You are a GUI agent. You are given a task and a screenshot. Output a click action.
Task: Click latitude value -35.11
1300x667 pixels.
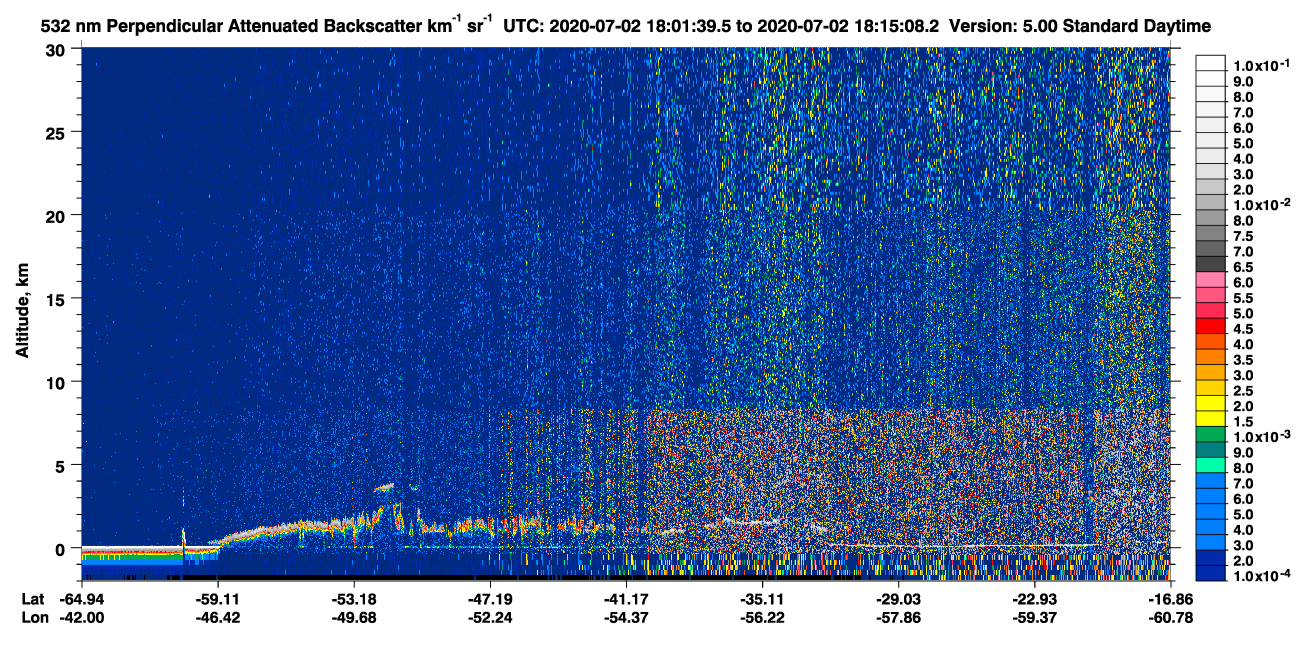(762, 599)
